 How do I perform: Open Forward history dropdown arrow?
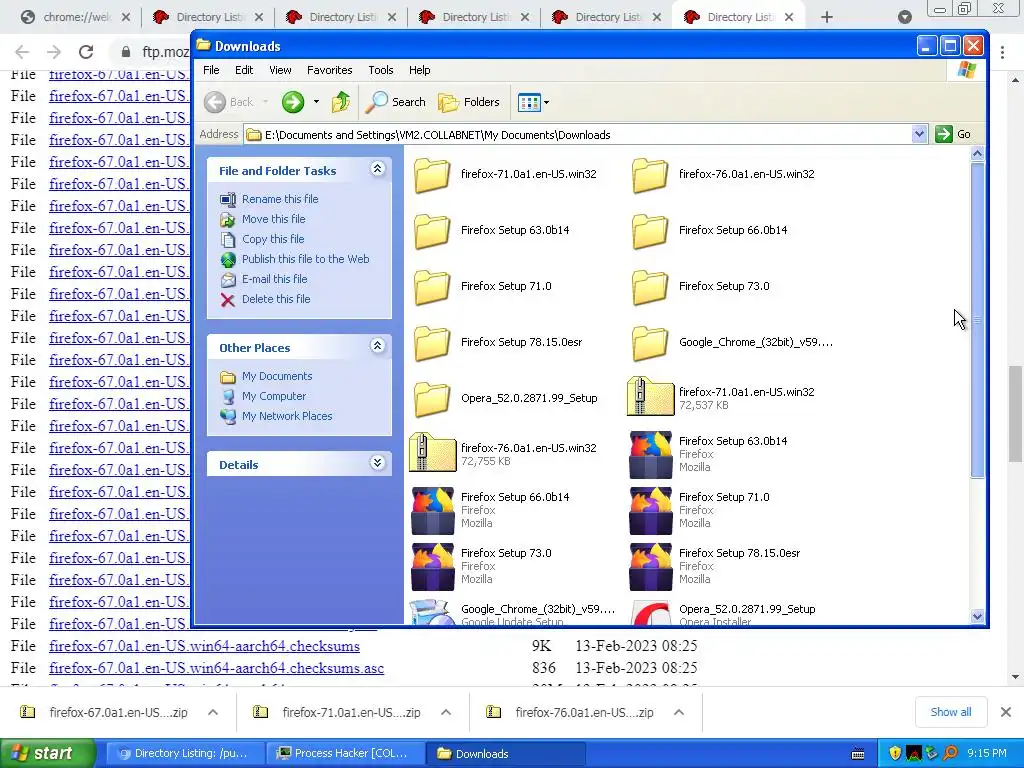[x=316, y=102]
